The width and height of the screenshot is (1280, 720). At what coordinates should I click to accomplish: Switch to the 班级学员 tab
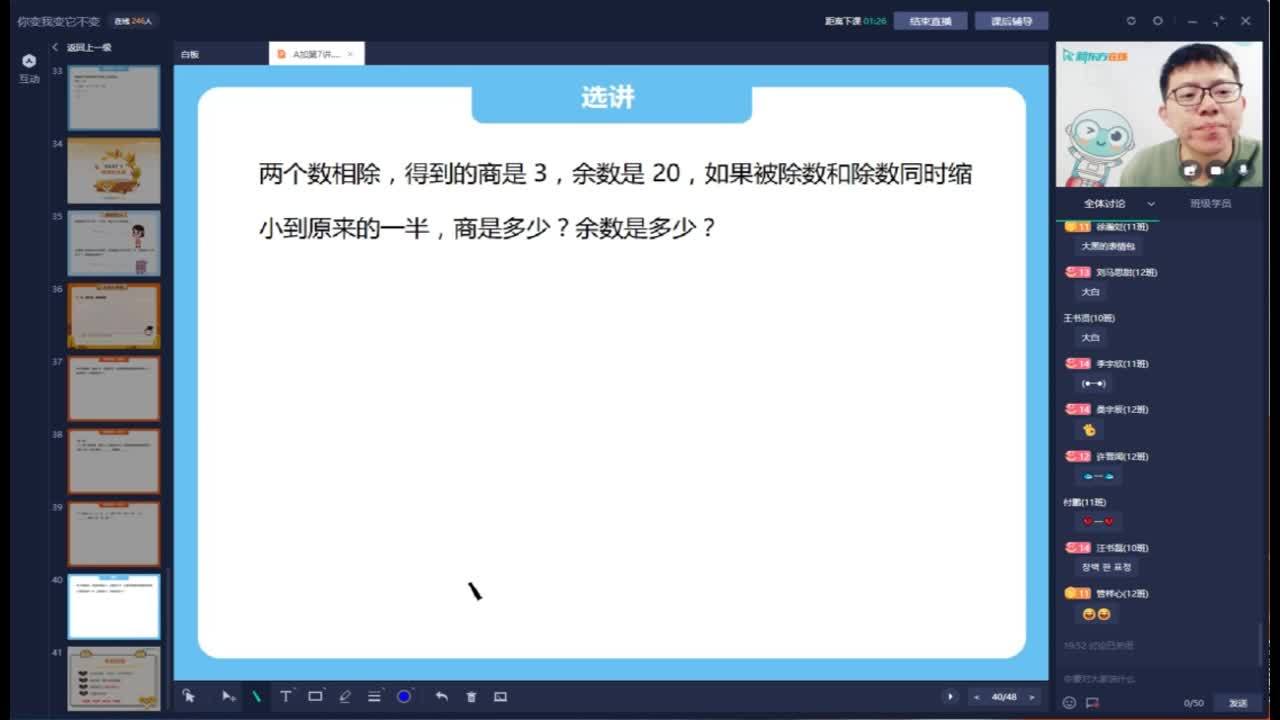tap(1209, 202)
